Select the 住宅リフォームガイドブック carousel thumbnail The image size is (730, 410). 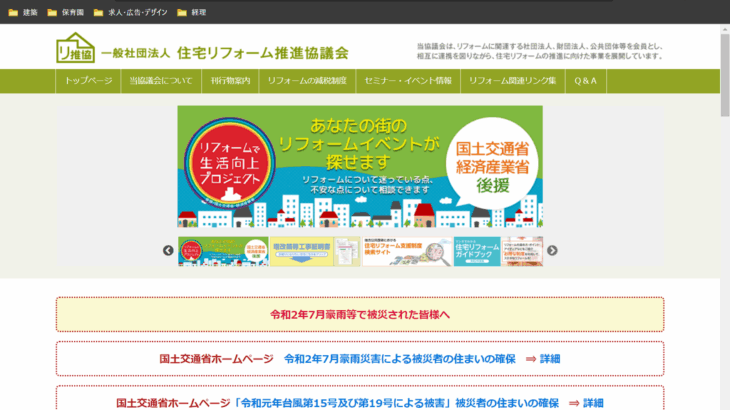coord(476,251)
